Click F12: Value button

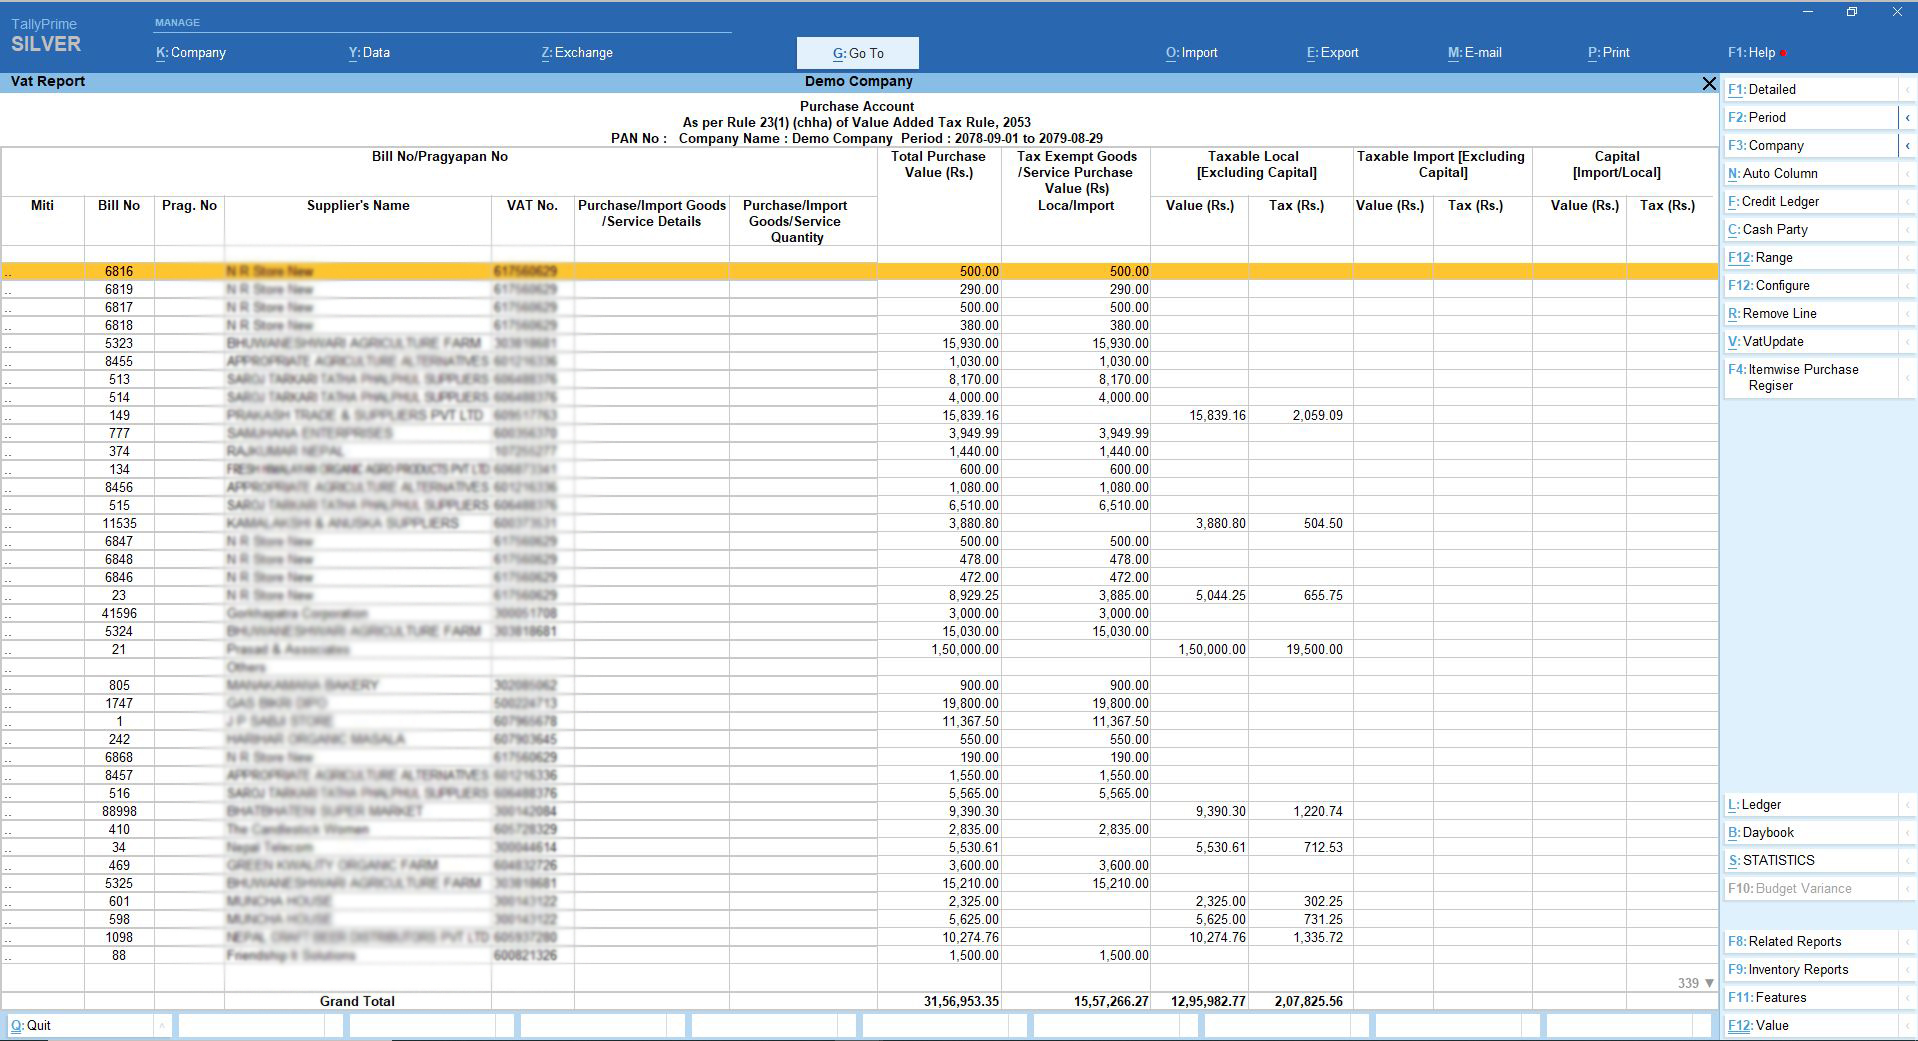(x=1810, y=1025)
